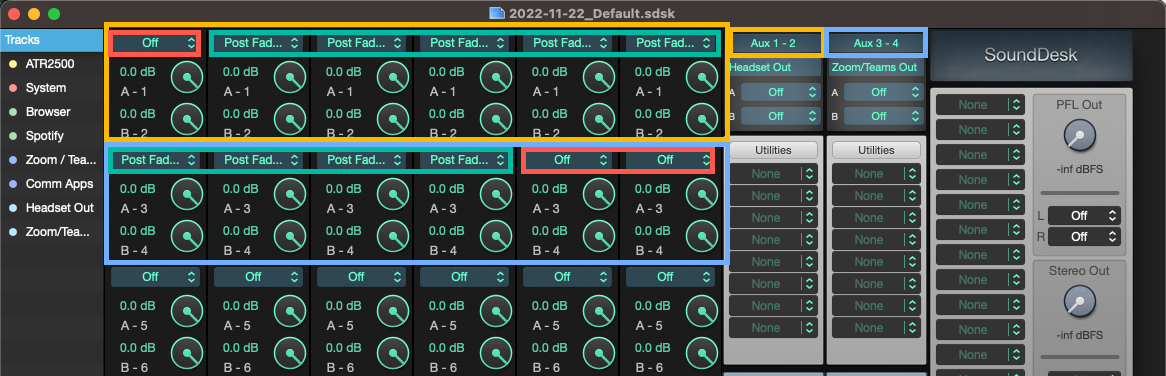
Task: Click the PFL Out meter bar below -inf dBFS
Action: pyautogui.click(x=1079, y=192)
